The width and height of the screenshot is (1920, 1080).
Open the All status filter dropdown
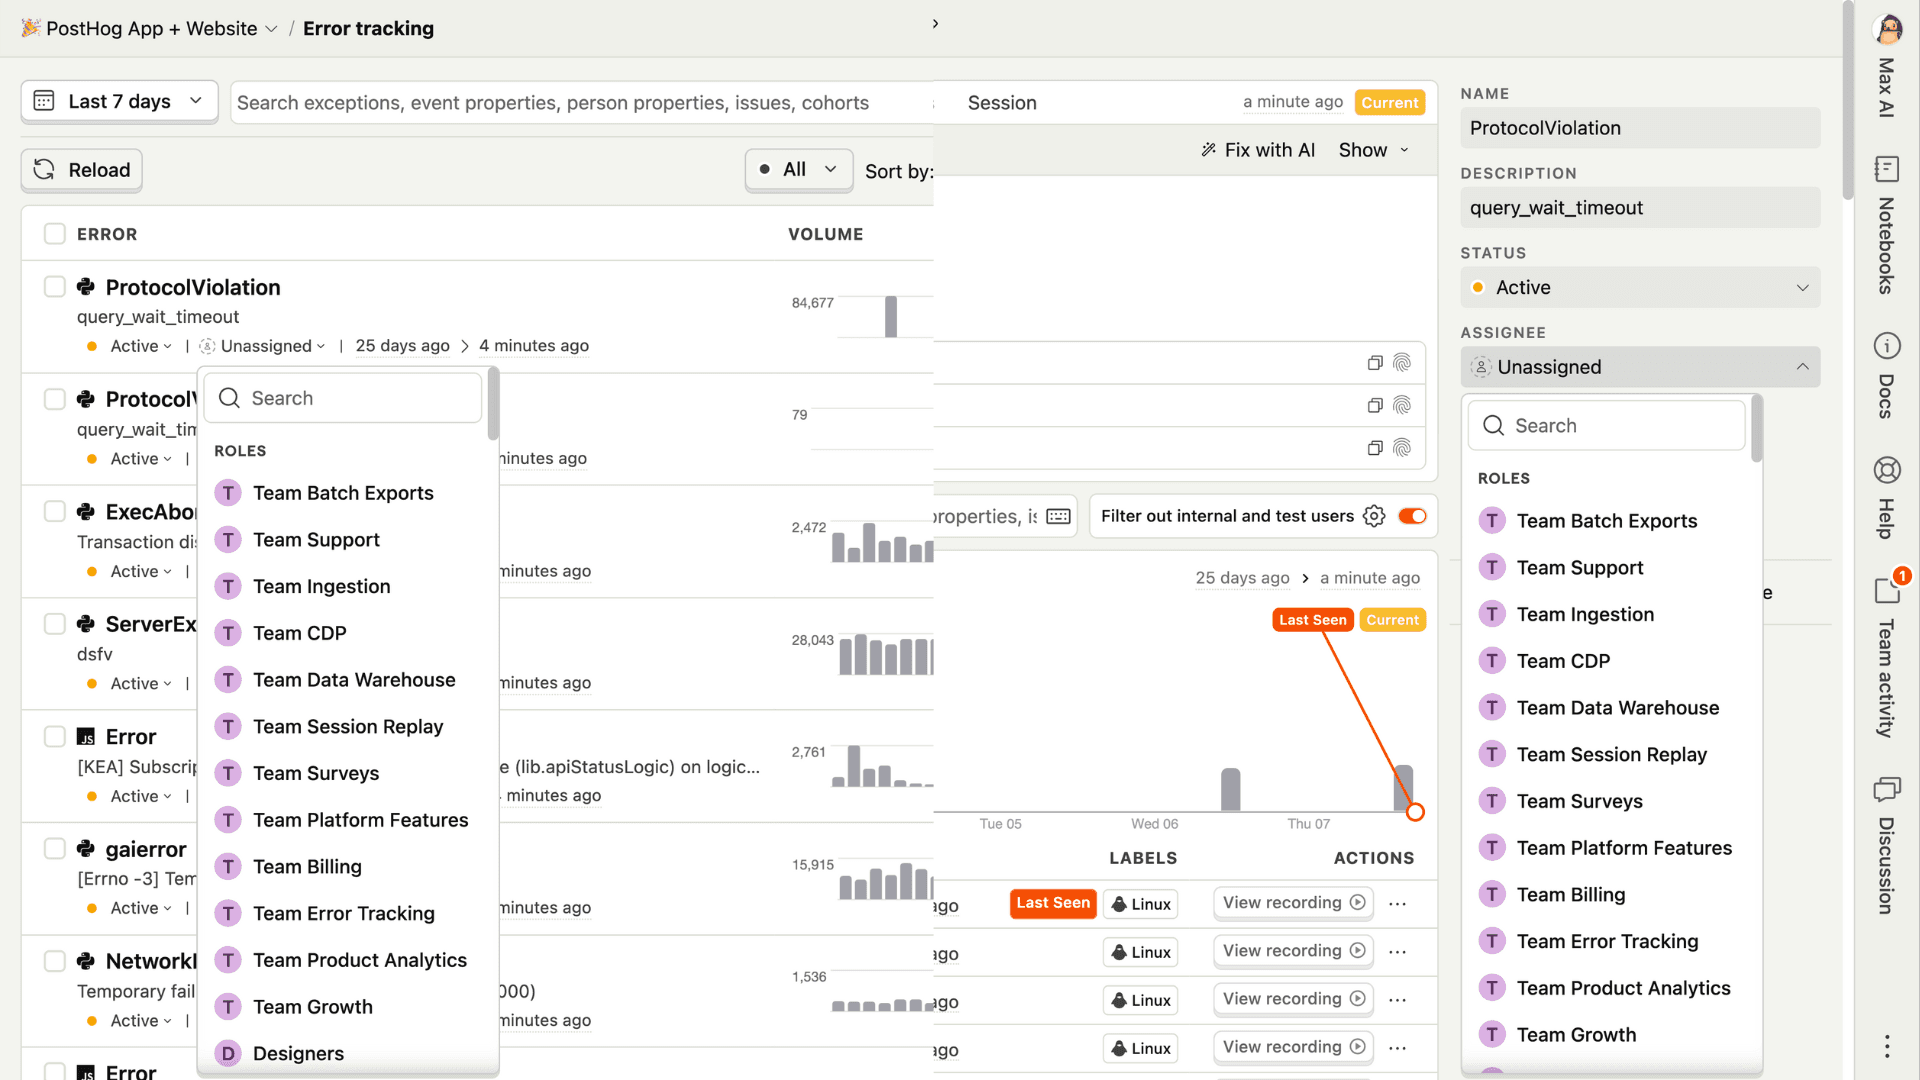(x=798, y=170)
